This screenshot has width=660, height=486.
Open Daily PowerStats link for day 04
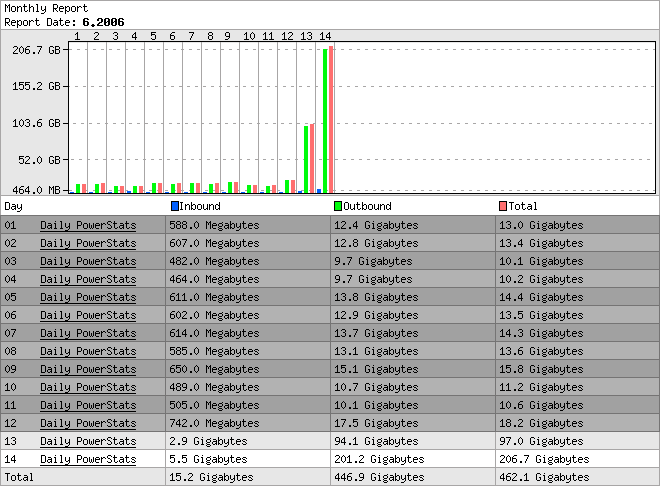(x=88, y=279)
